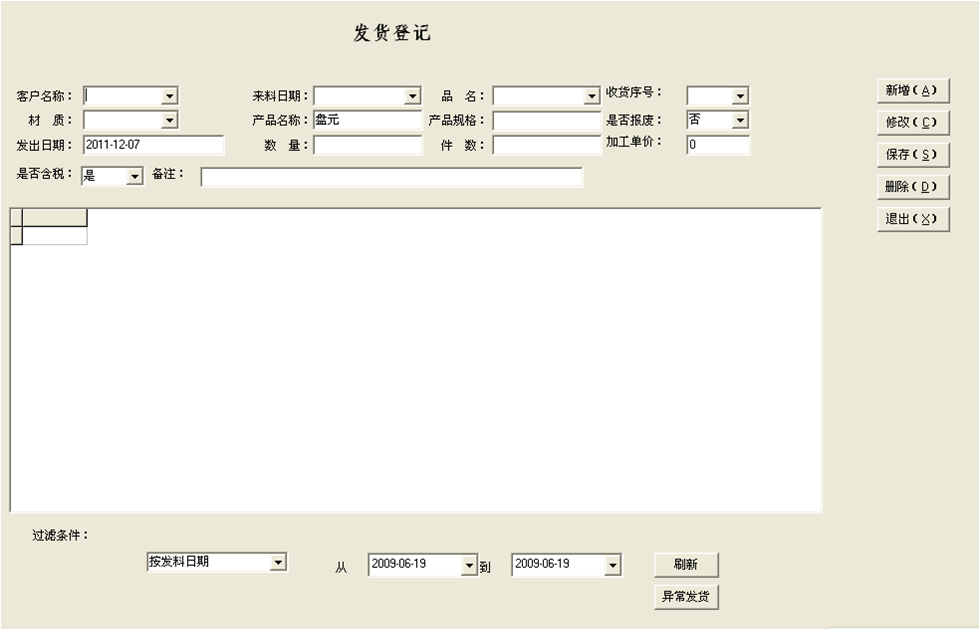Image resolution: width=980 pixels, height=630 pixels.
Task: Save the record with 保存(S)
Action: click(912, 155)
